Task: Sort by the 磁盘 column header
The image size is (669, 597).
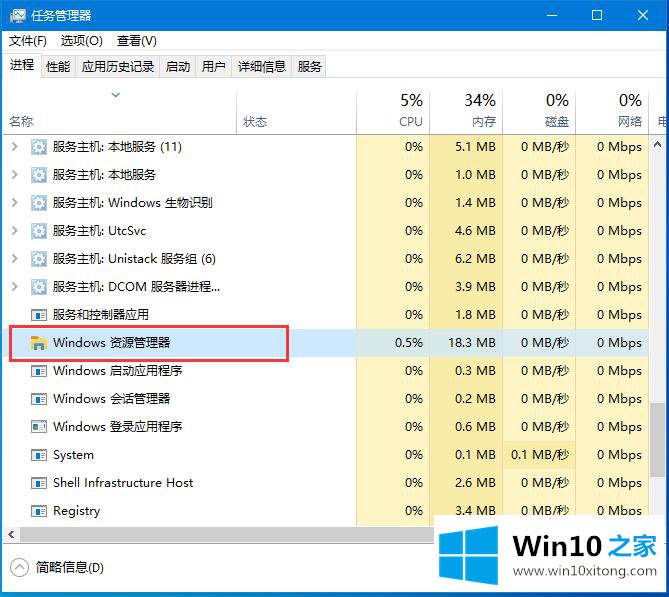Action: point(539,111)
